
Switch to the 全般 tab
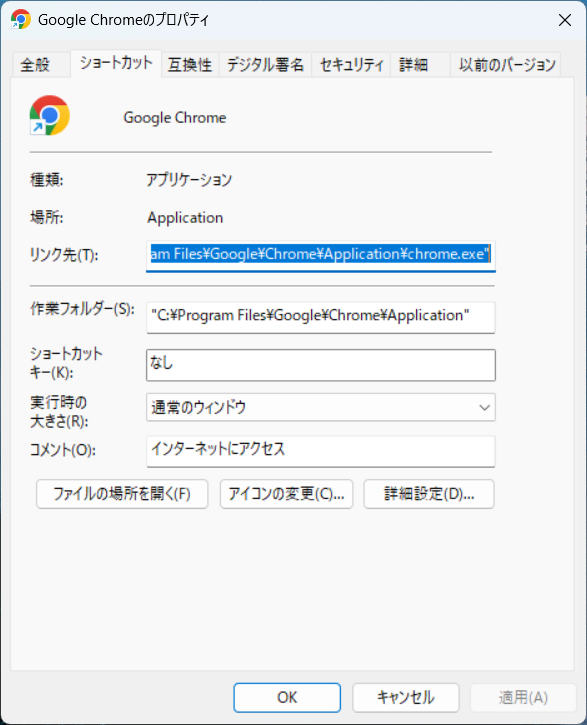(x=35, y=64)
